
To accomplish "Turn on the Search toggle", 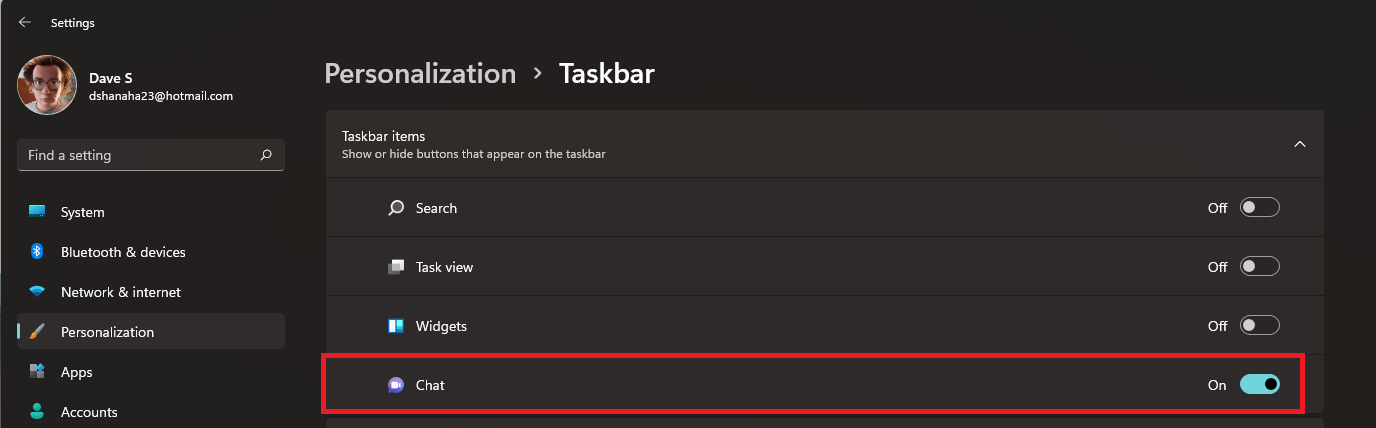I will click(1260, 208).
